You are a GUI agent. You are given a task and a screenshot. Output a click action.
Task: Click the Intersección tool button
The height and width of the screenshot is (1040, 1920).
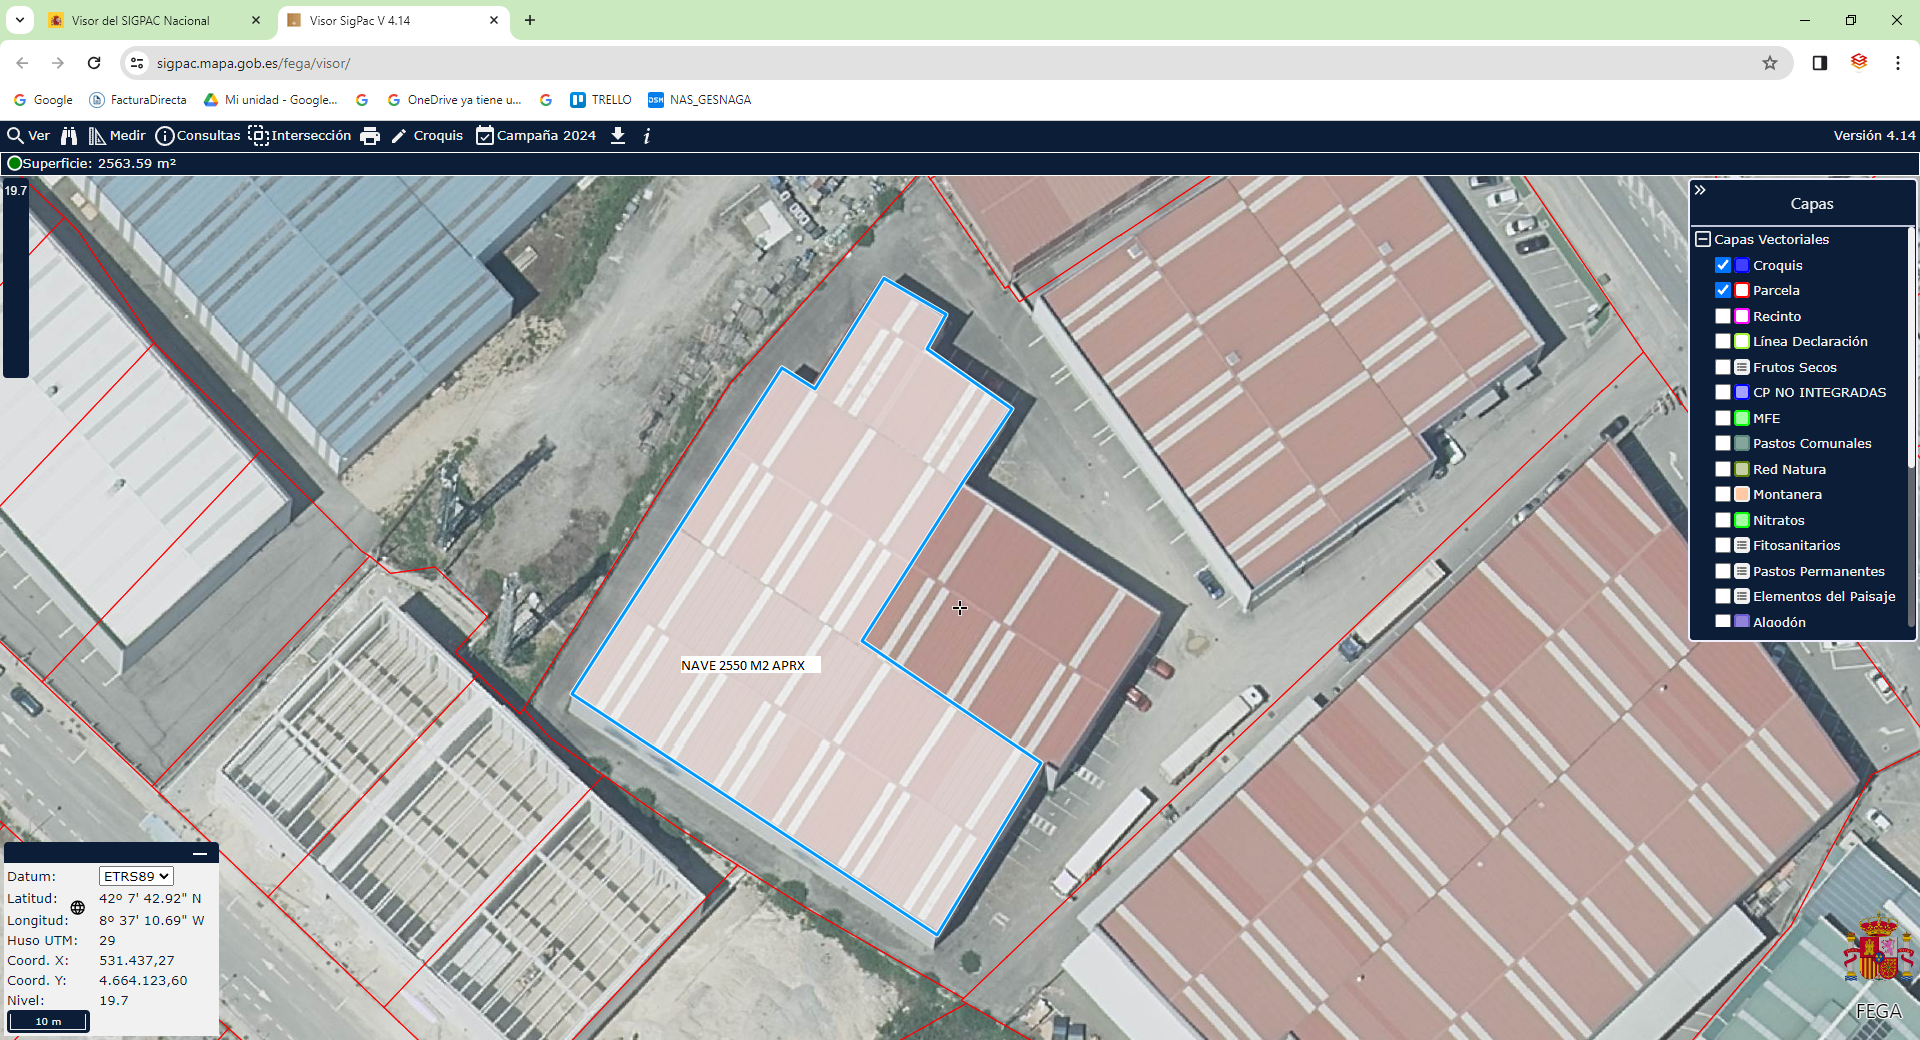coord(300,136)
